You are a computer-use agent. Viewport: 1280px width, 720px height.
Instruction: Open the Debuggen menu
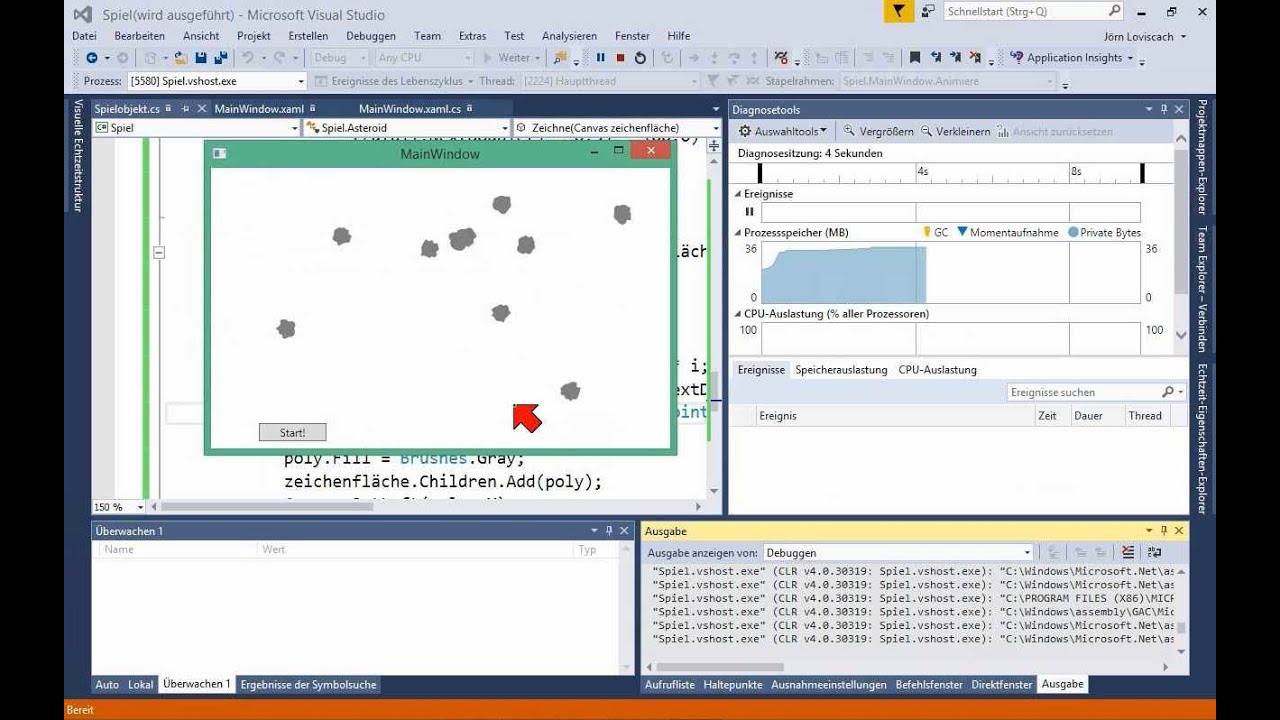pos(371,36)
